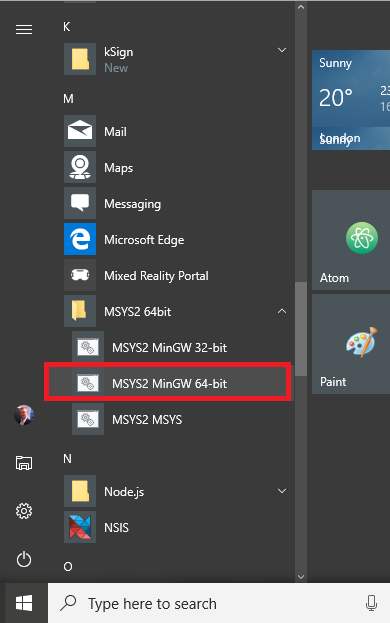Click the Type here to search box

click(x=219, y=603)
